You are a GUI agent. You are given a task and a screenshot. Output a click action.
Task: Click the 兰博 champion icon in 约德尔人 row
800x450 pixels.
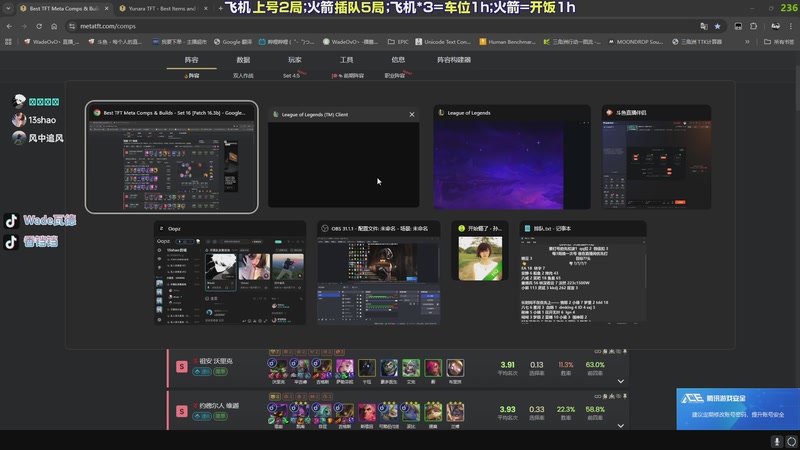455,412
